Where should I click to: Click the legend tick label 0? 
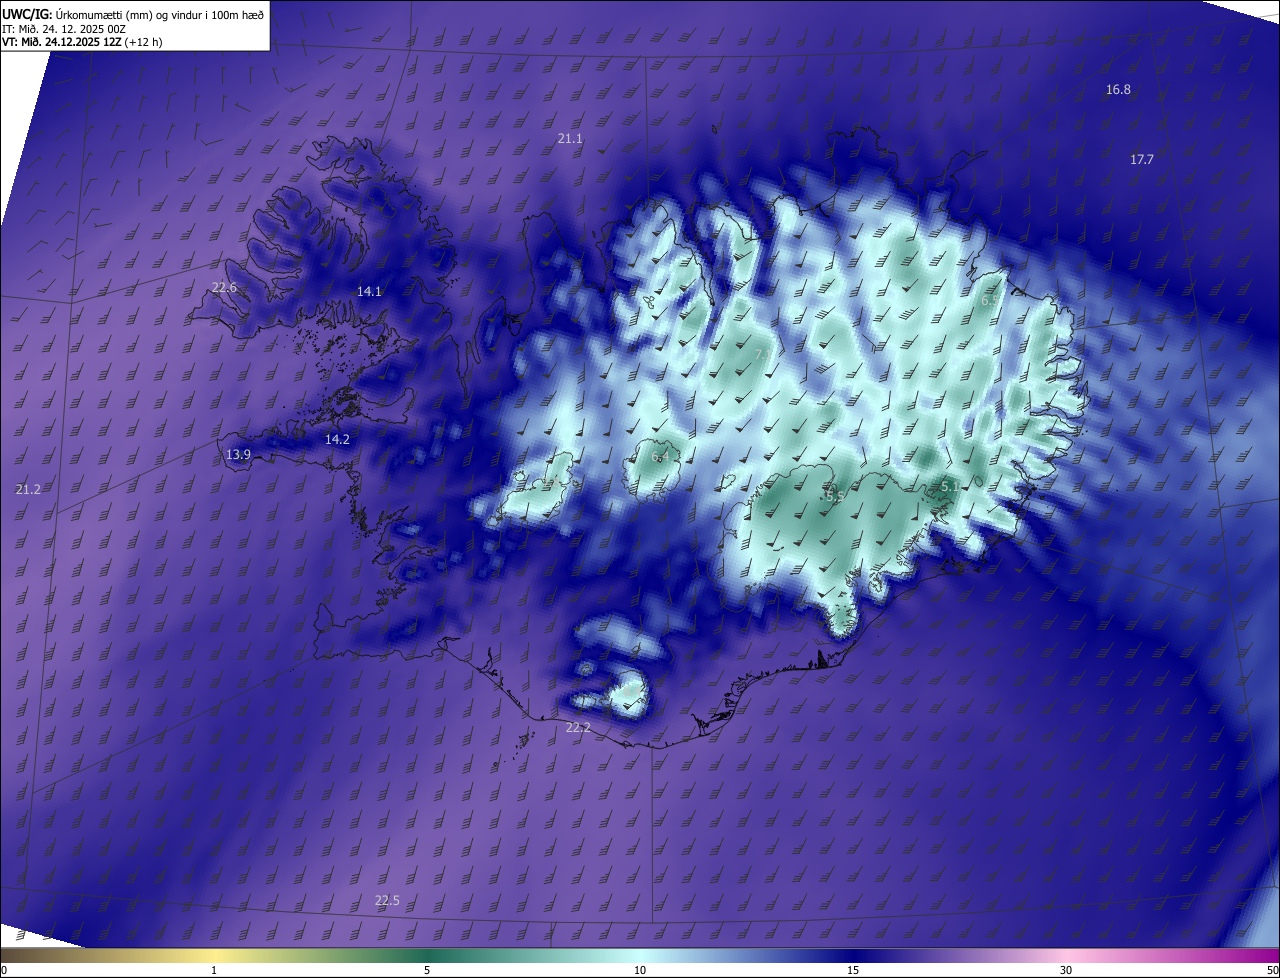(4, 971)
